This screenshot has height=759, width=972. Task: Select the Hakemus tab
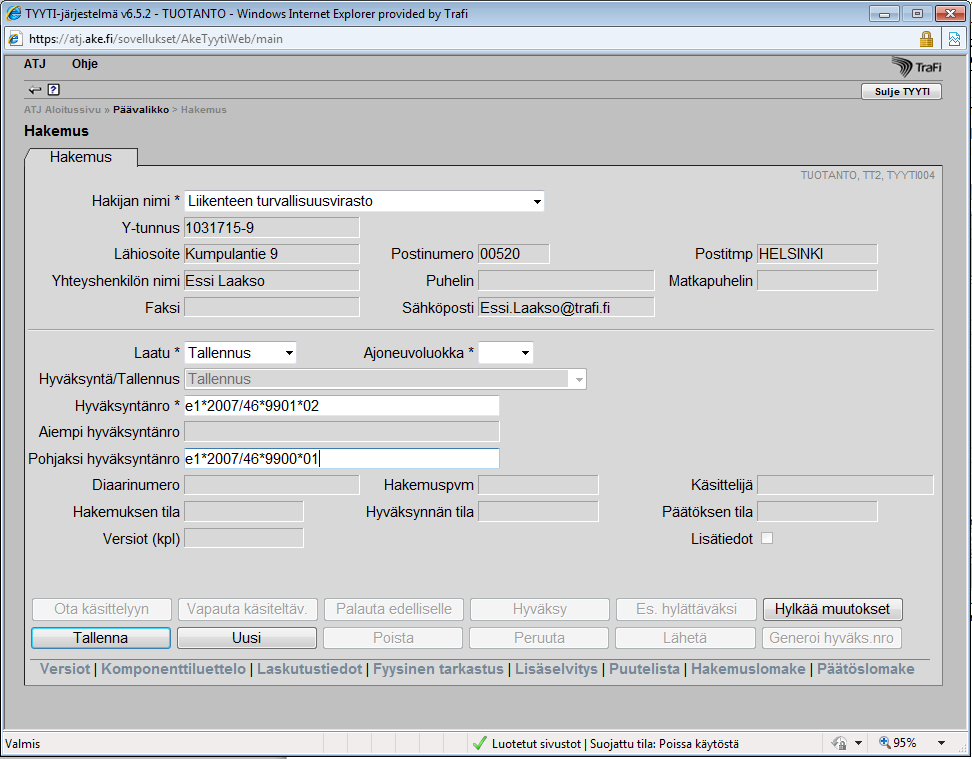pyautogui.click(x=81, y=157)
